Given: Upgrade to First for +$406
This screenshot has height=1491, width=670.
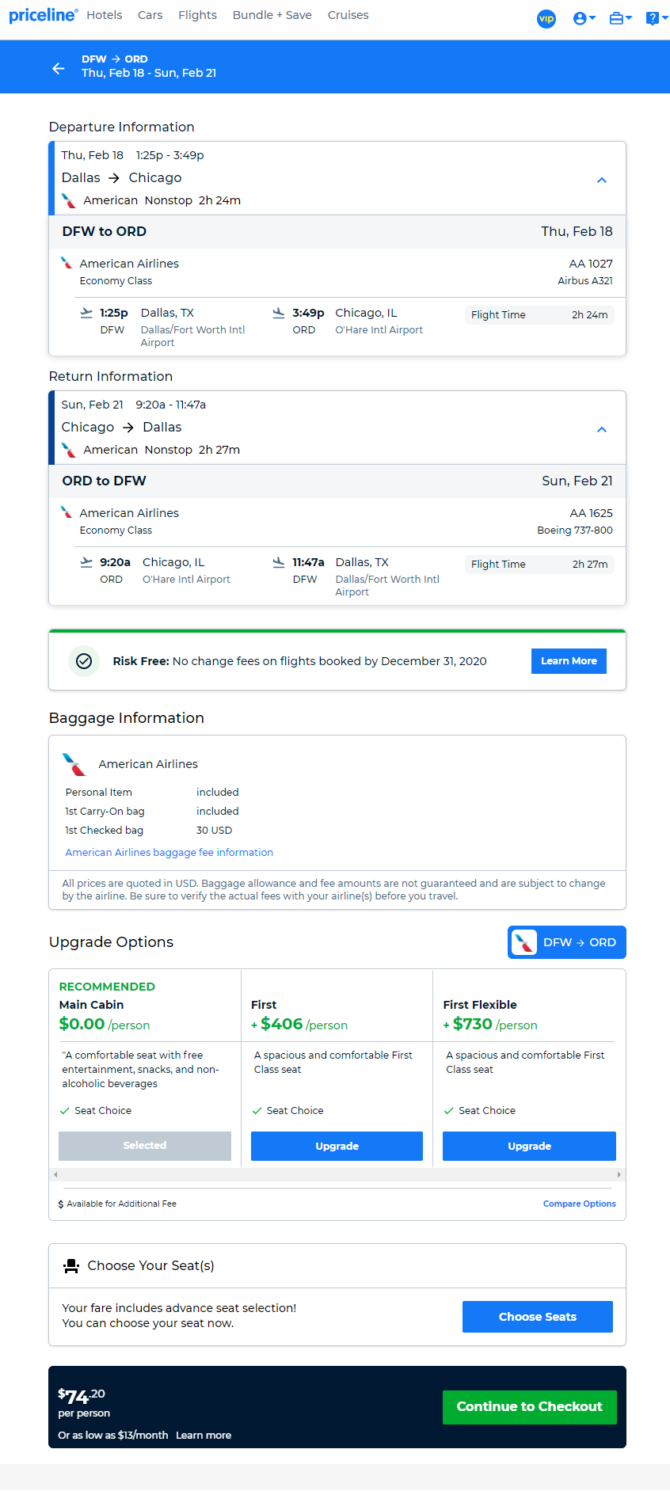Looking at the screenshot, I should pyautogui.click(x=337, y=1146).
